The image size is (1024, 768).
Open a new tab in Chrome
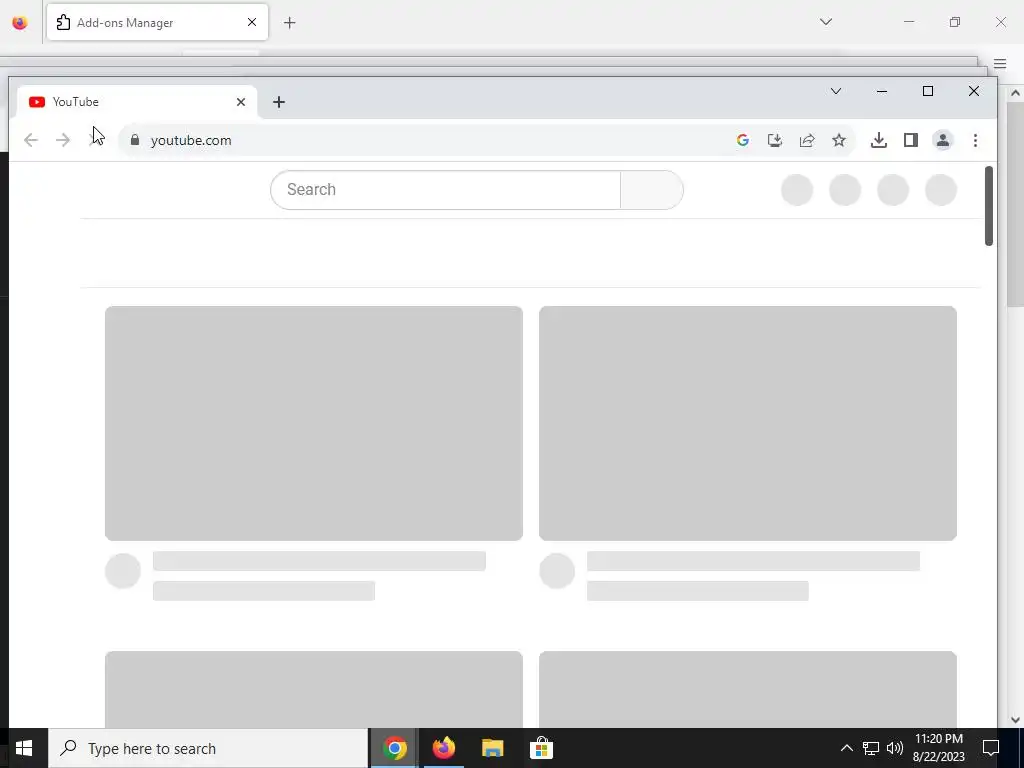[x=279, y=102]
